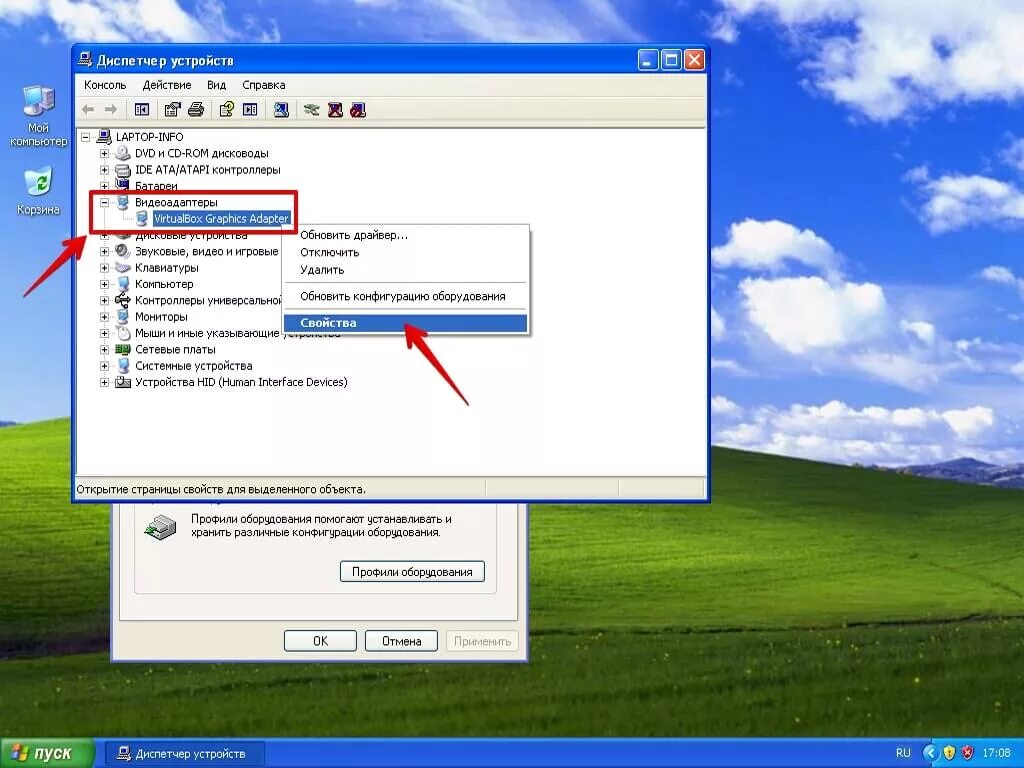Click OK in the back dialog

320,641
